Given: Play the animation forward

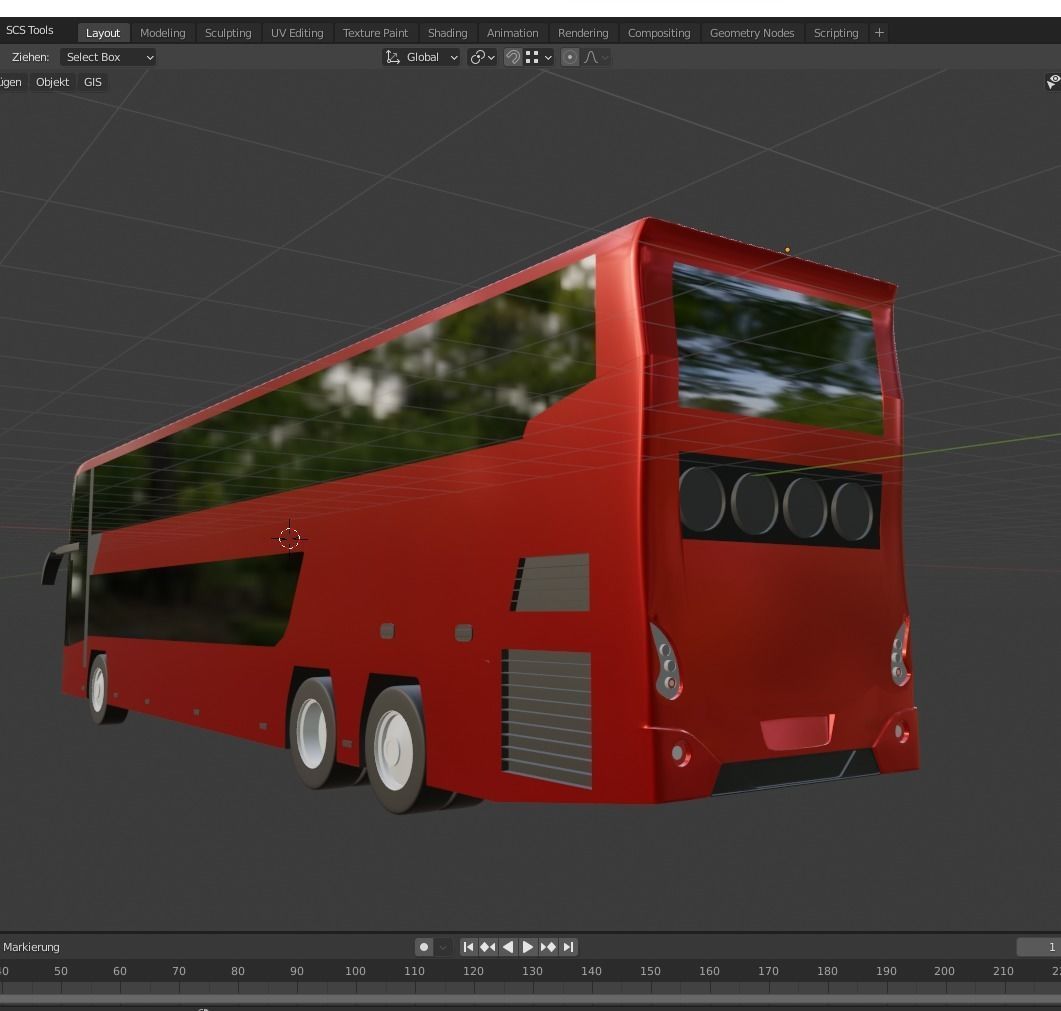Looking at the screenshot, I should (528, 947).
